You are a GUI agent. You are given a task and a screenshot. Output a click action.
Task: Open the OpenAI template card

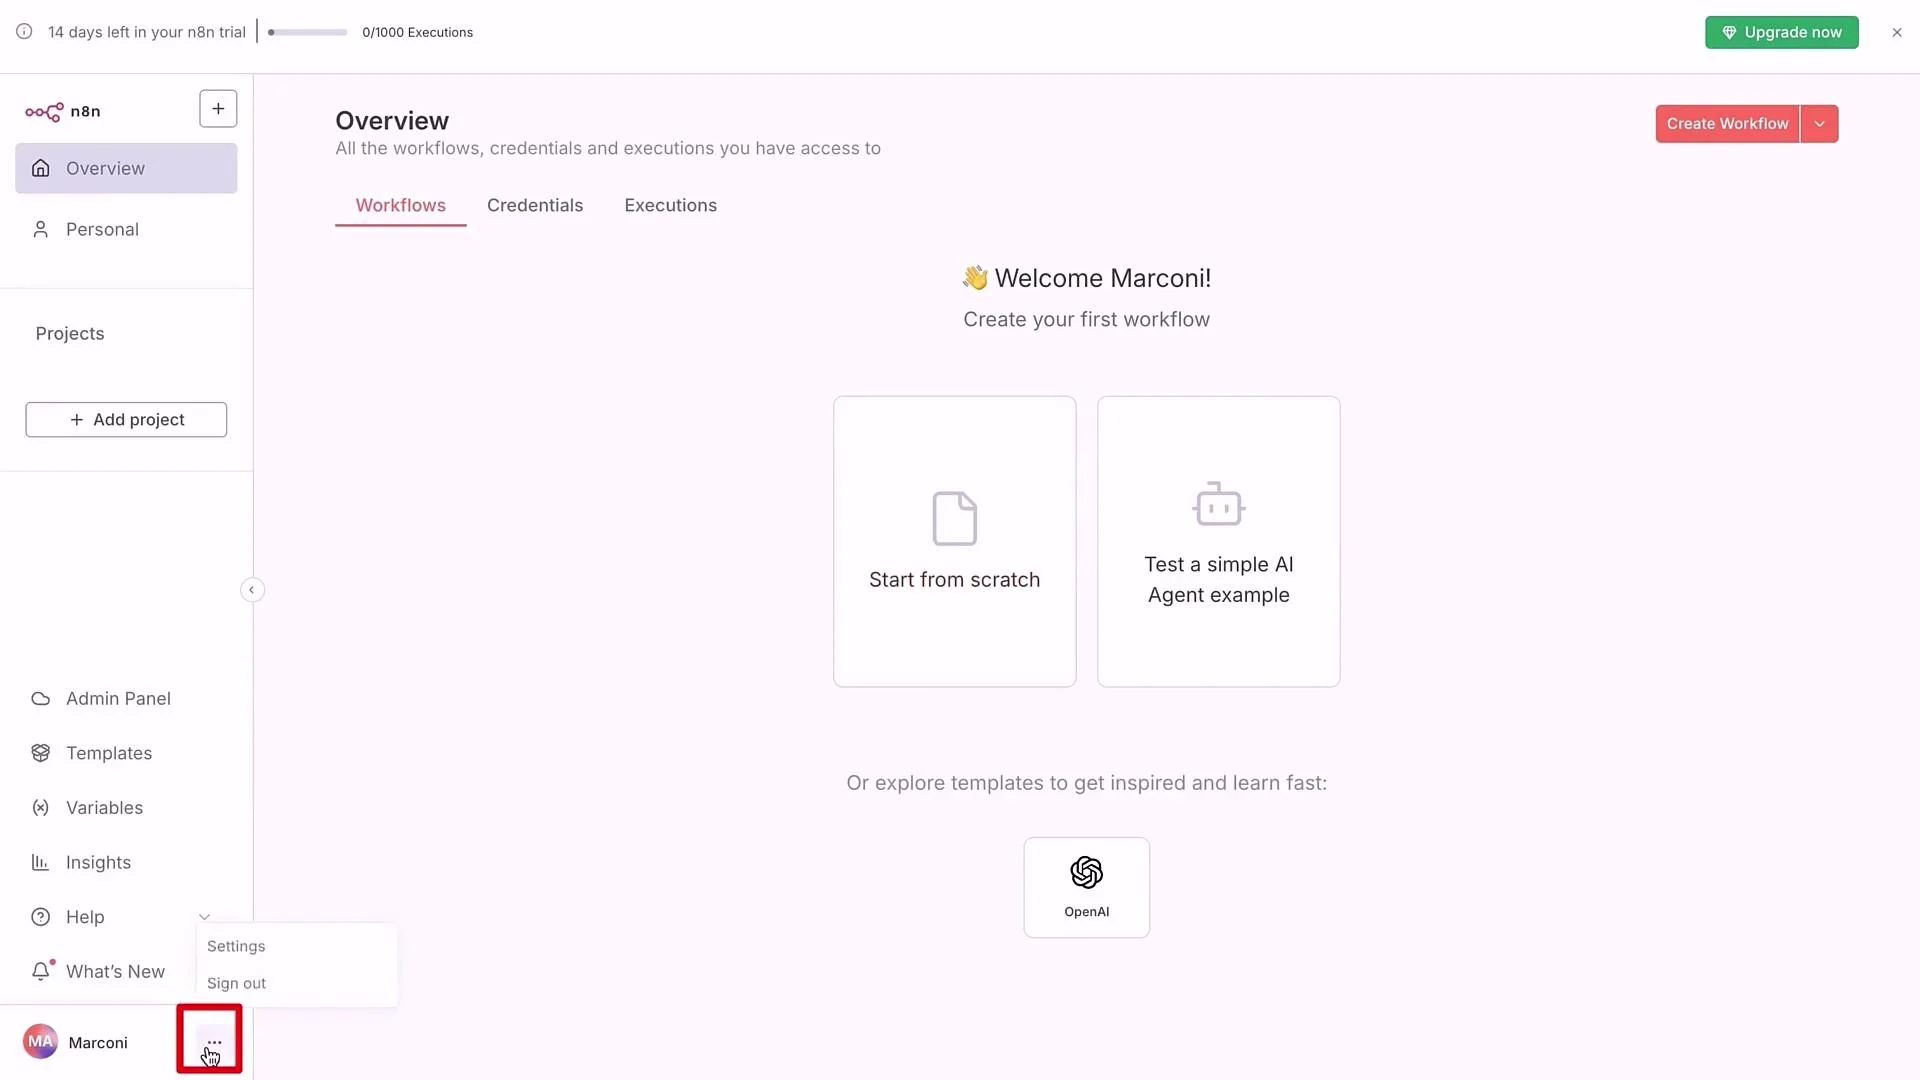(1087, 888)
